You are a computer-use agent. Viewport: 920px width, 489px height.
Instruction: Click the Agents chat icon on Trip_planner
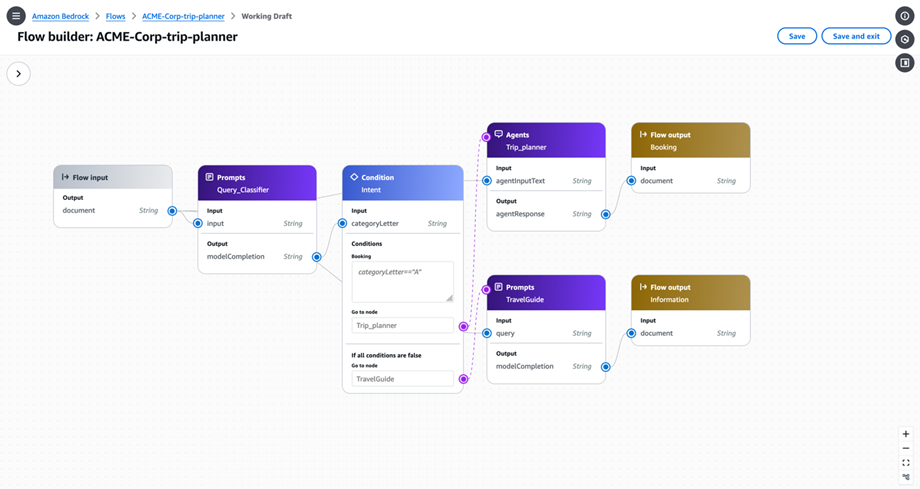(499, 134)
